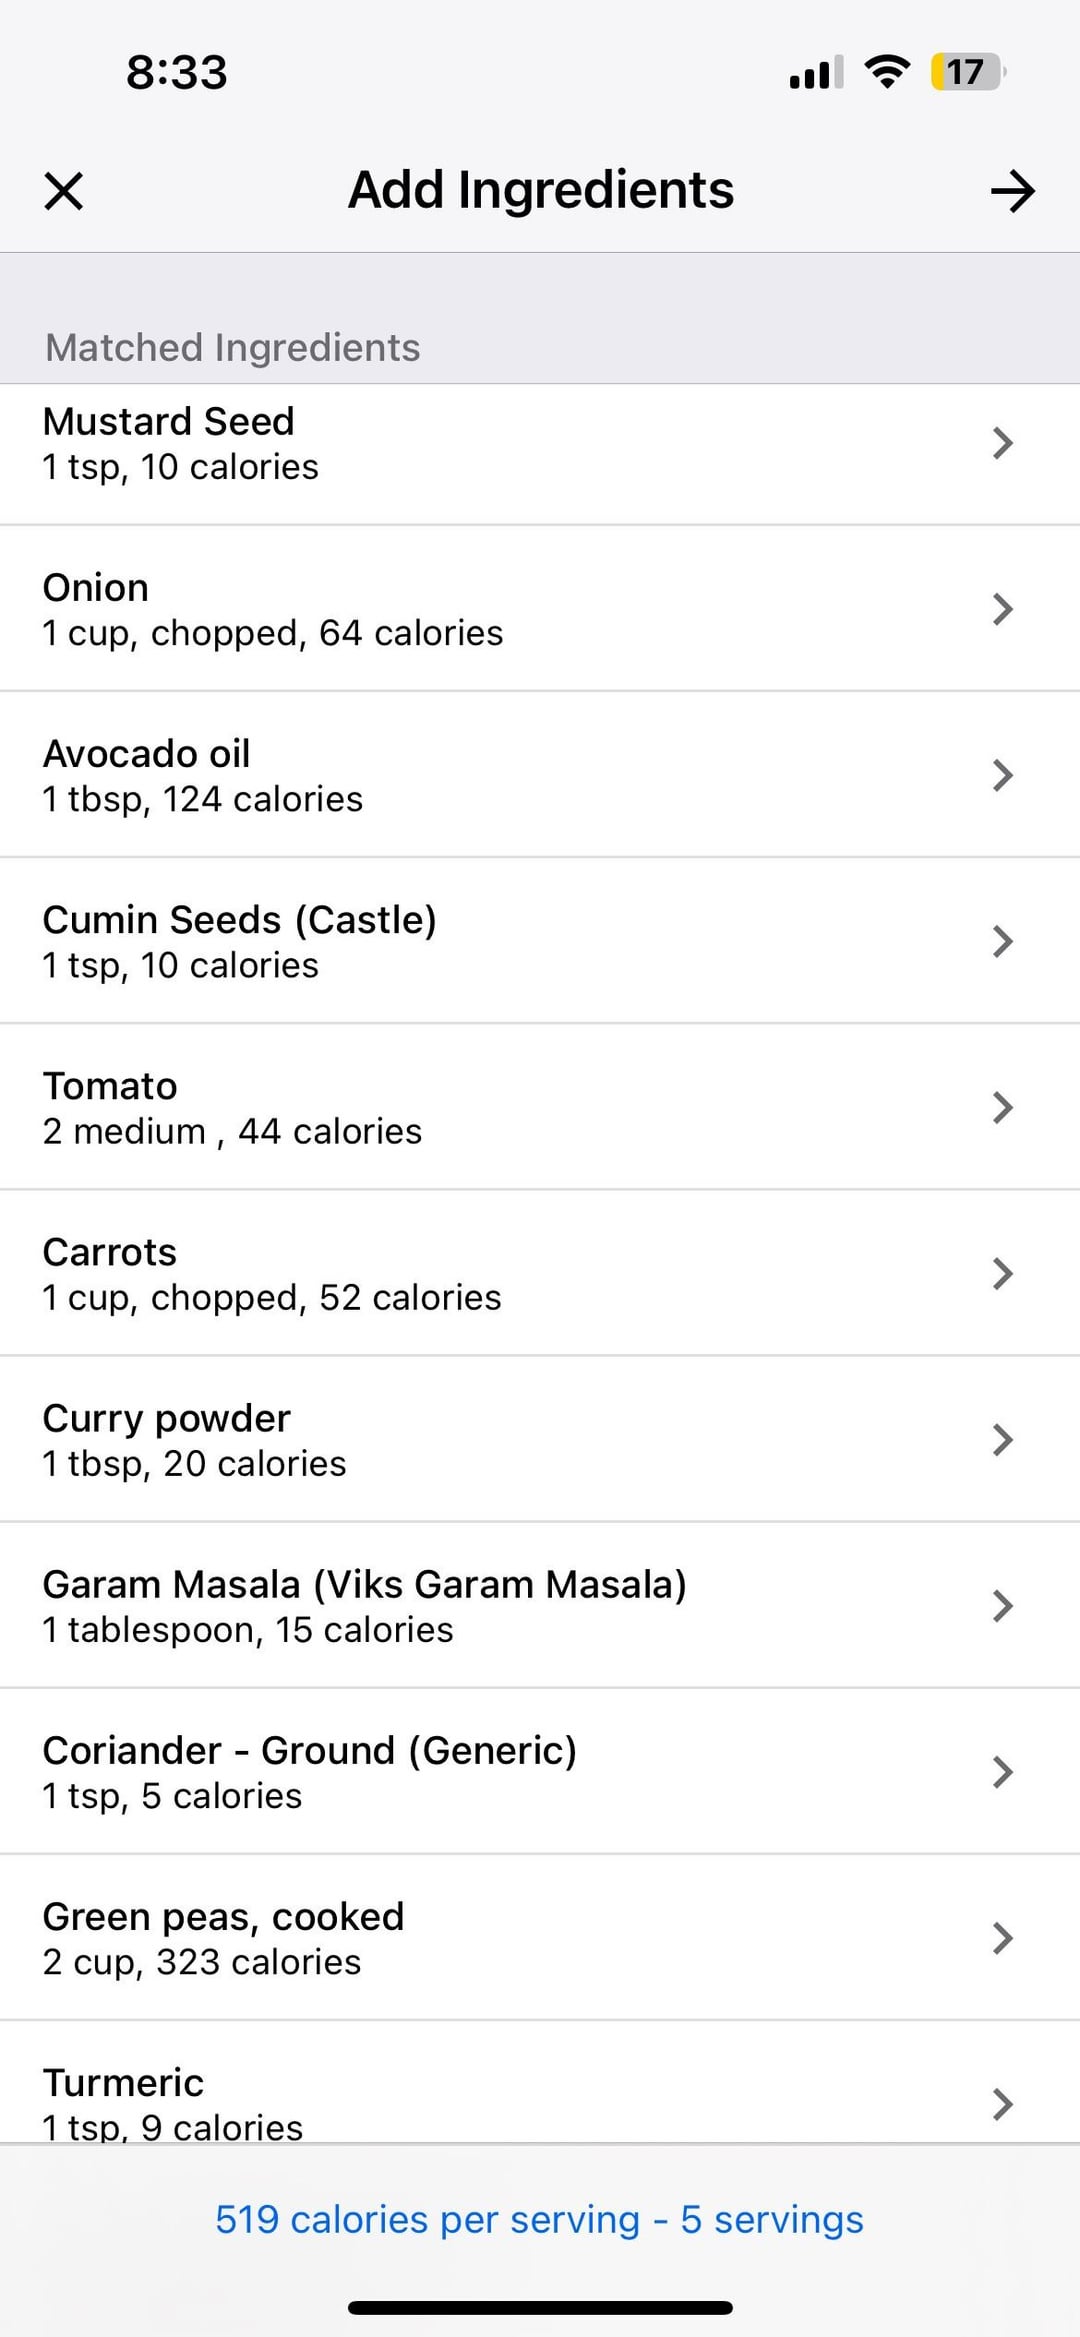Tap the Garam Masala row chevron
1080x2337 pixels.
click(x=1002, y=1605)
